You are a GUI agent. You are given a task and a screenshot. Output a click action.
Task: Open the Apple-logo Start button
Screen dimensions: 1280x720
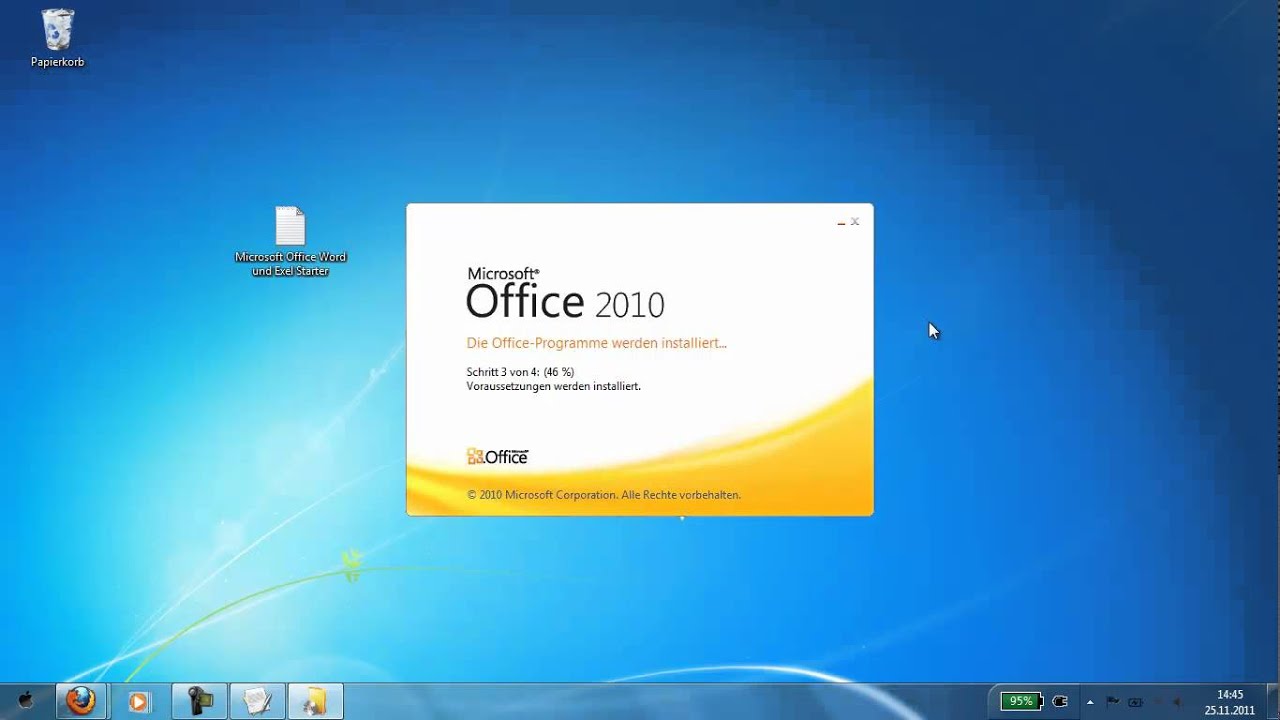click(x=26, y=701)
